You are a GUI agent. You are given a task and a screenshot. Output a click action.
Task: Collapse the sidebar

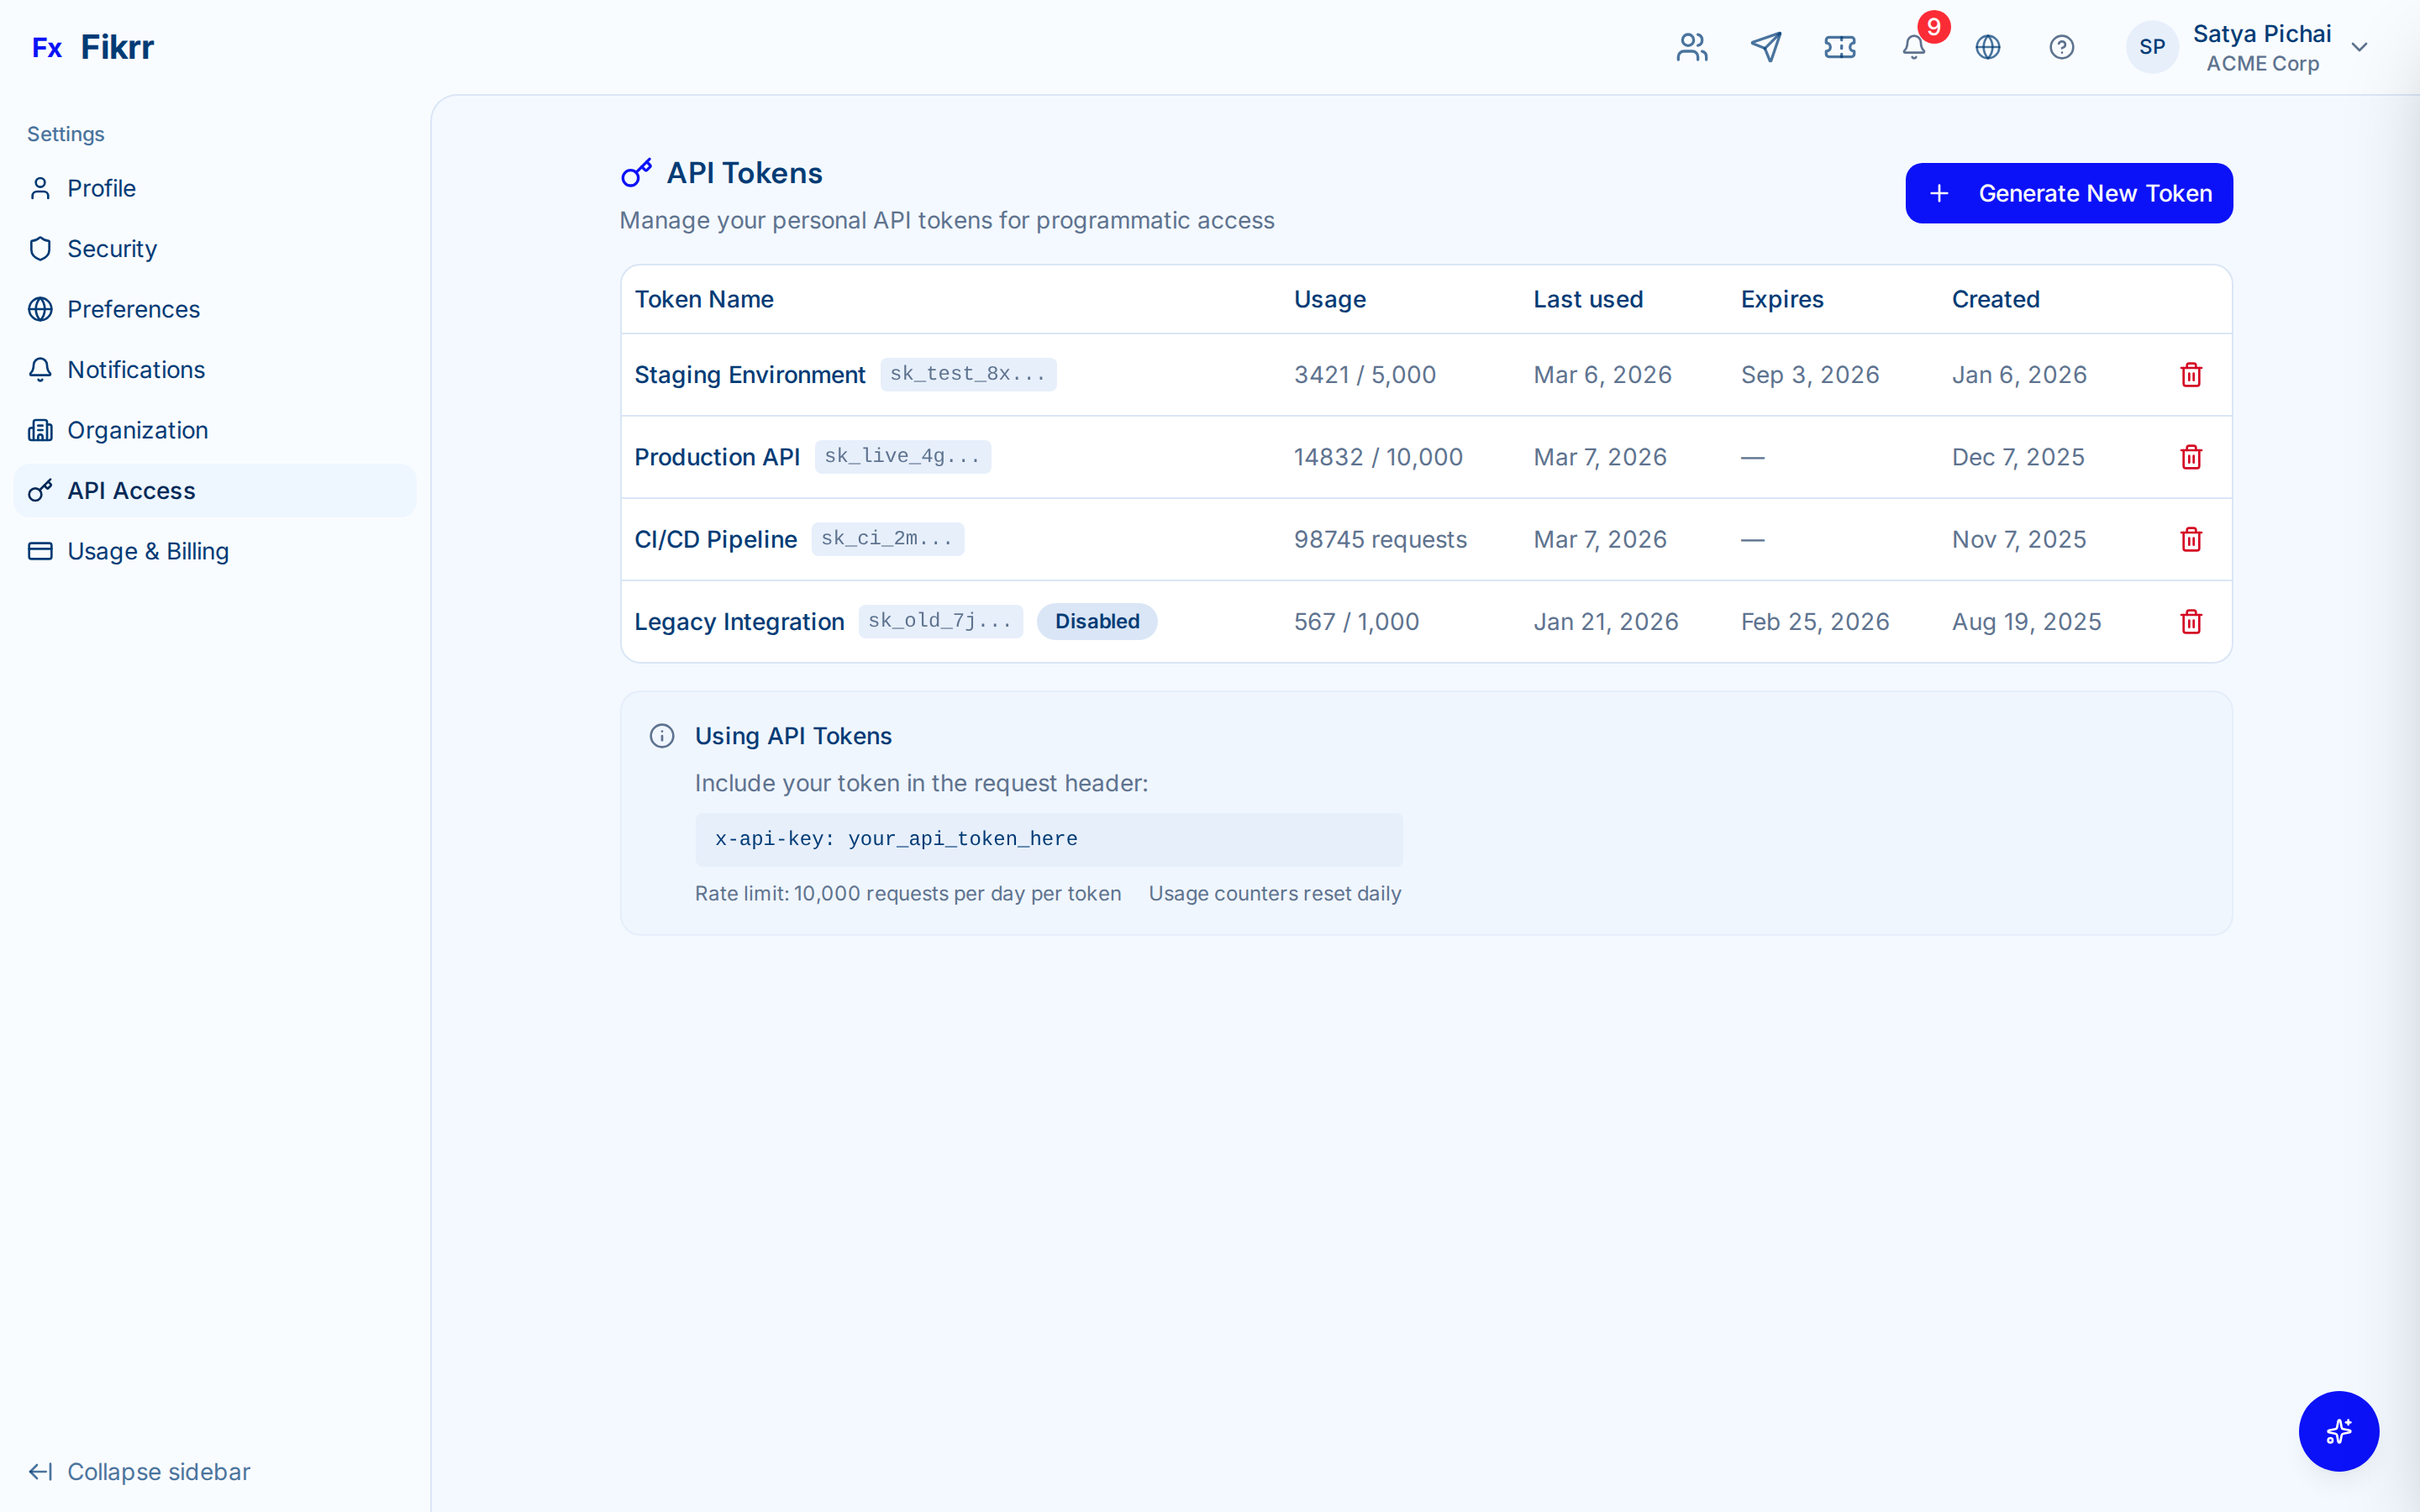point(139,1471)
